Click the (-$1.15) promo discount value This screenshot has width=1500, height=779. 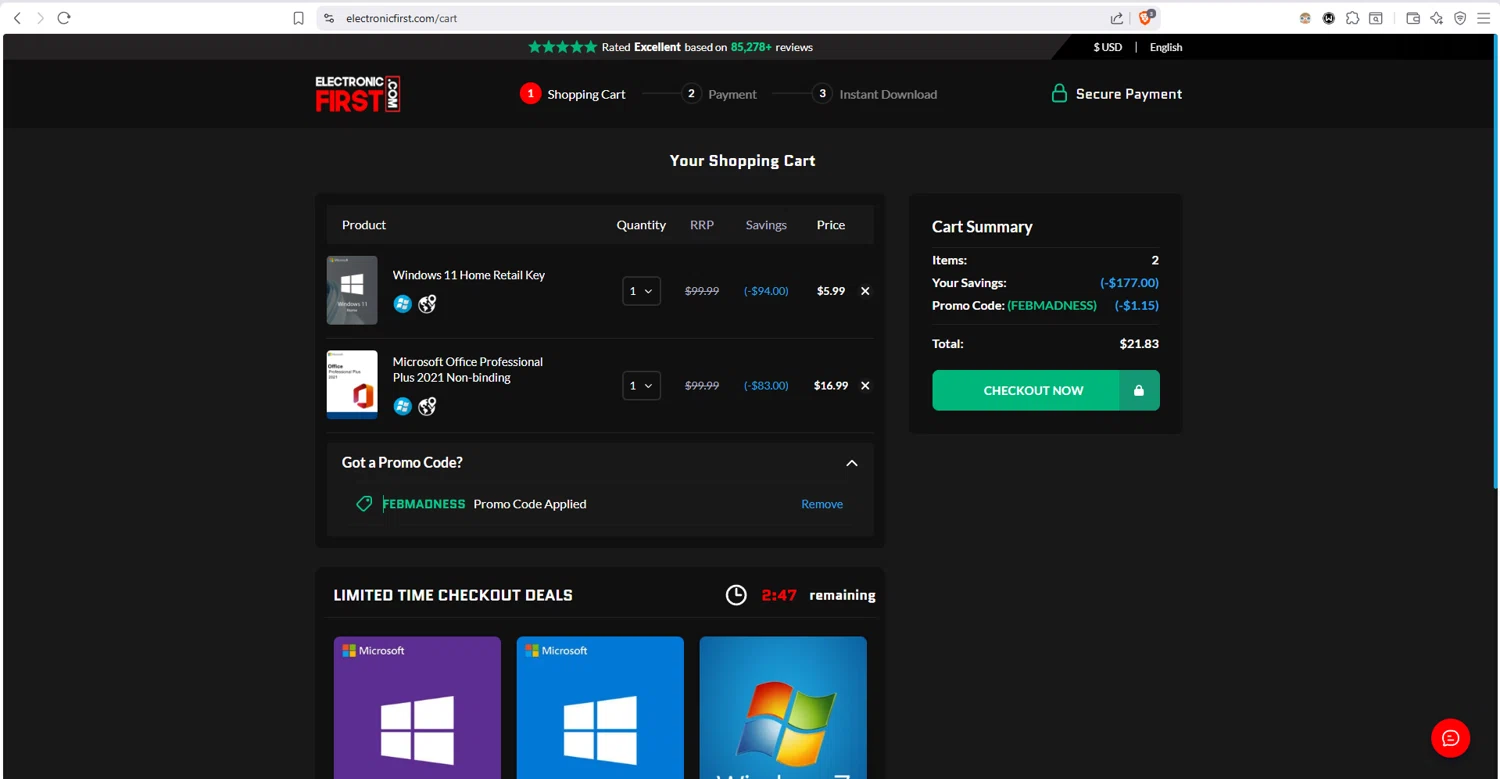pos(1137,305)
